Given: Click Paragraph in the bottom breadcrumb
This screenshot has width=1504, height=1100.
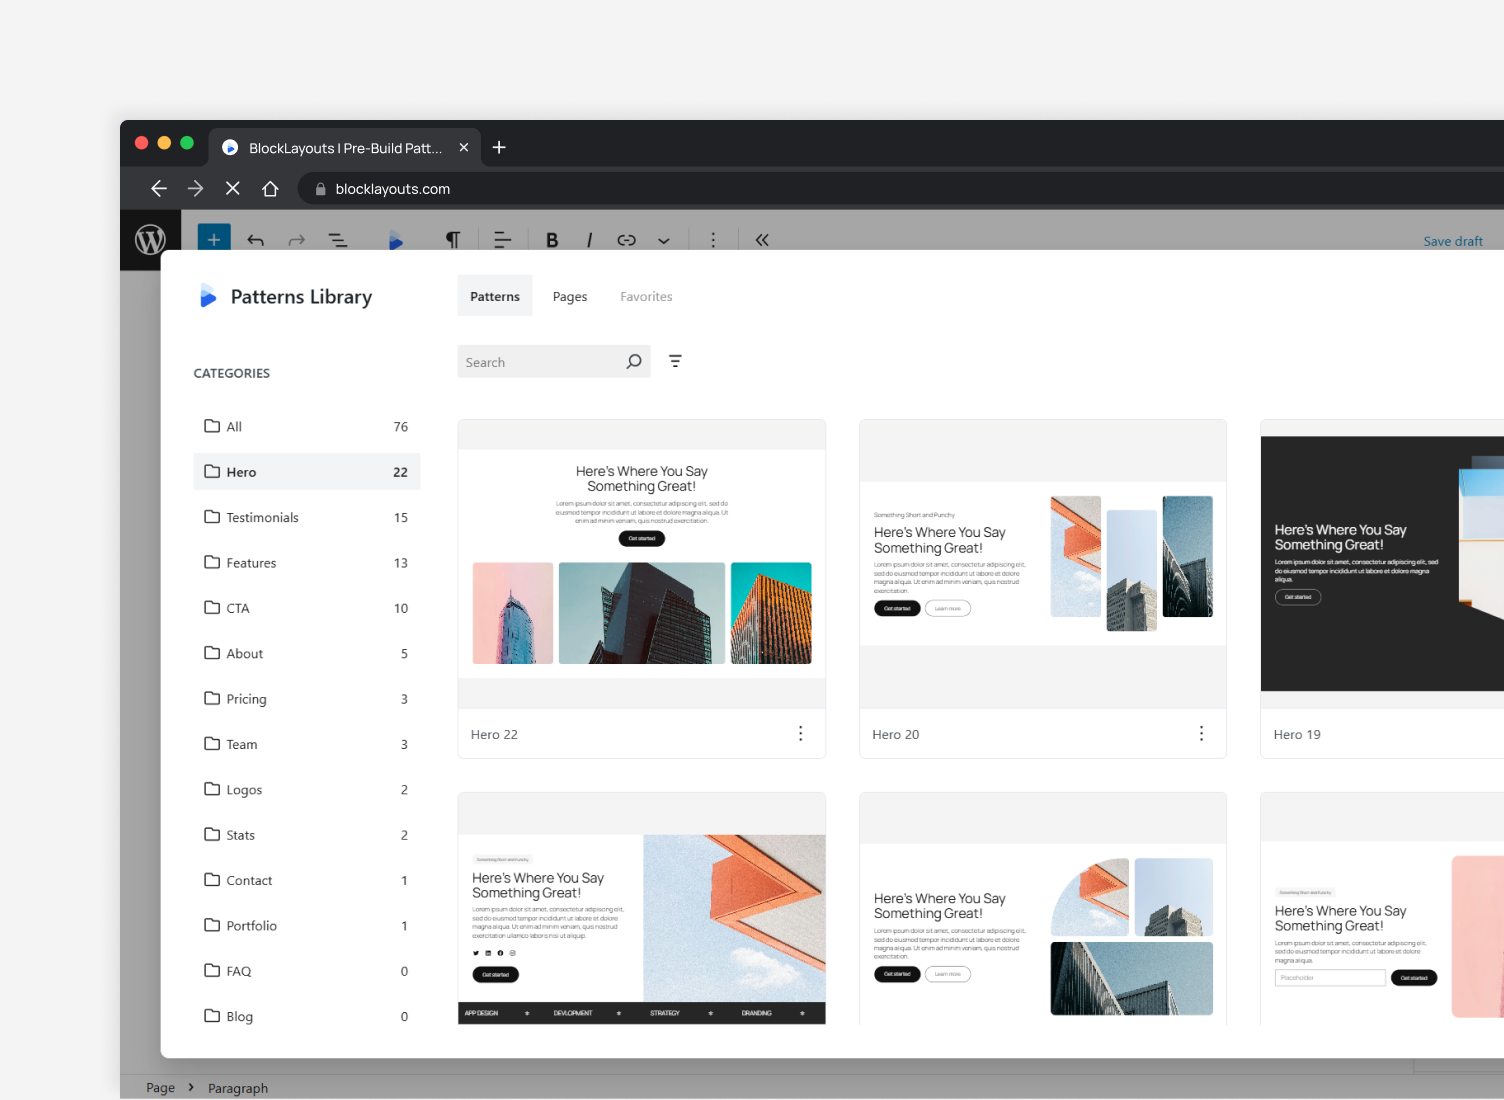Looking at the screenshot, I should click(238, 1088).
